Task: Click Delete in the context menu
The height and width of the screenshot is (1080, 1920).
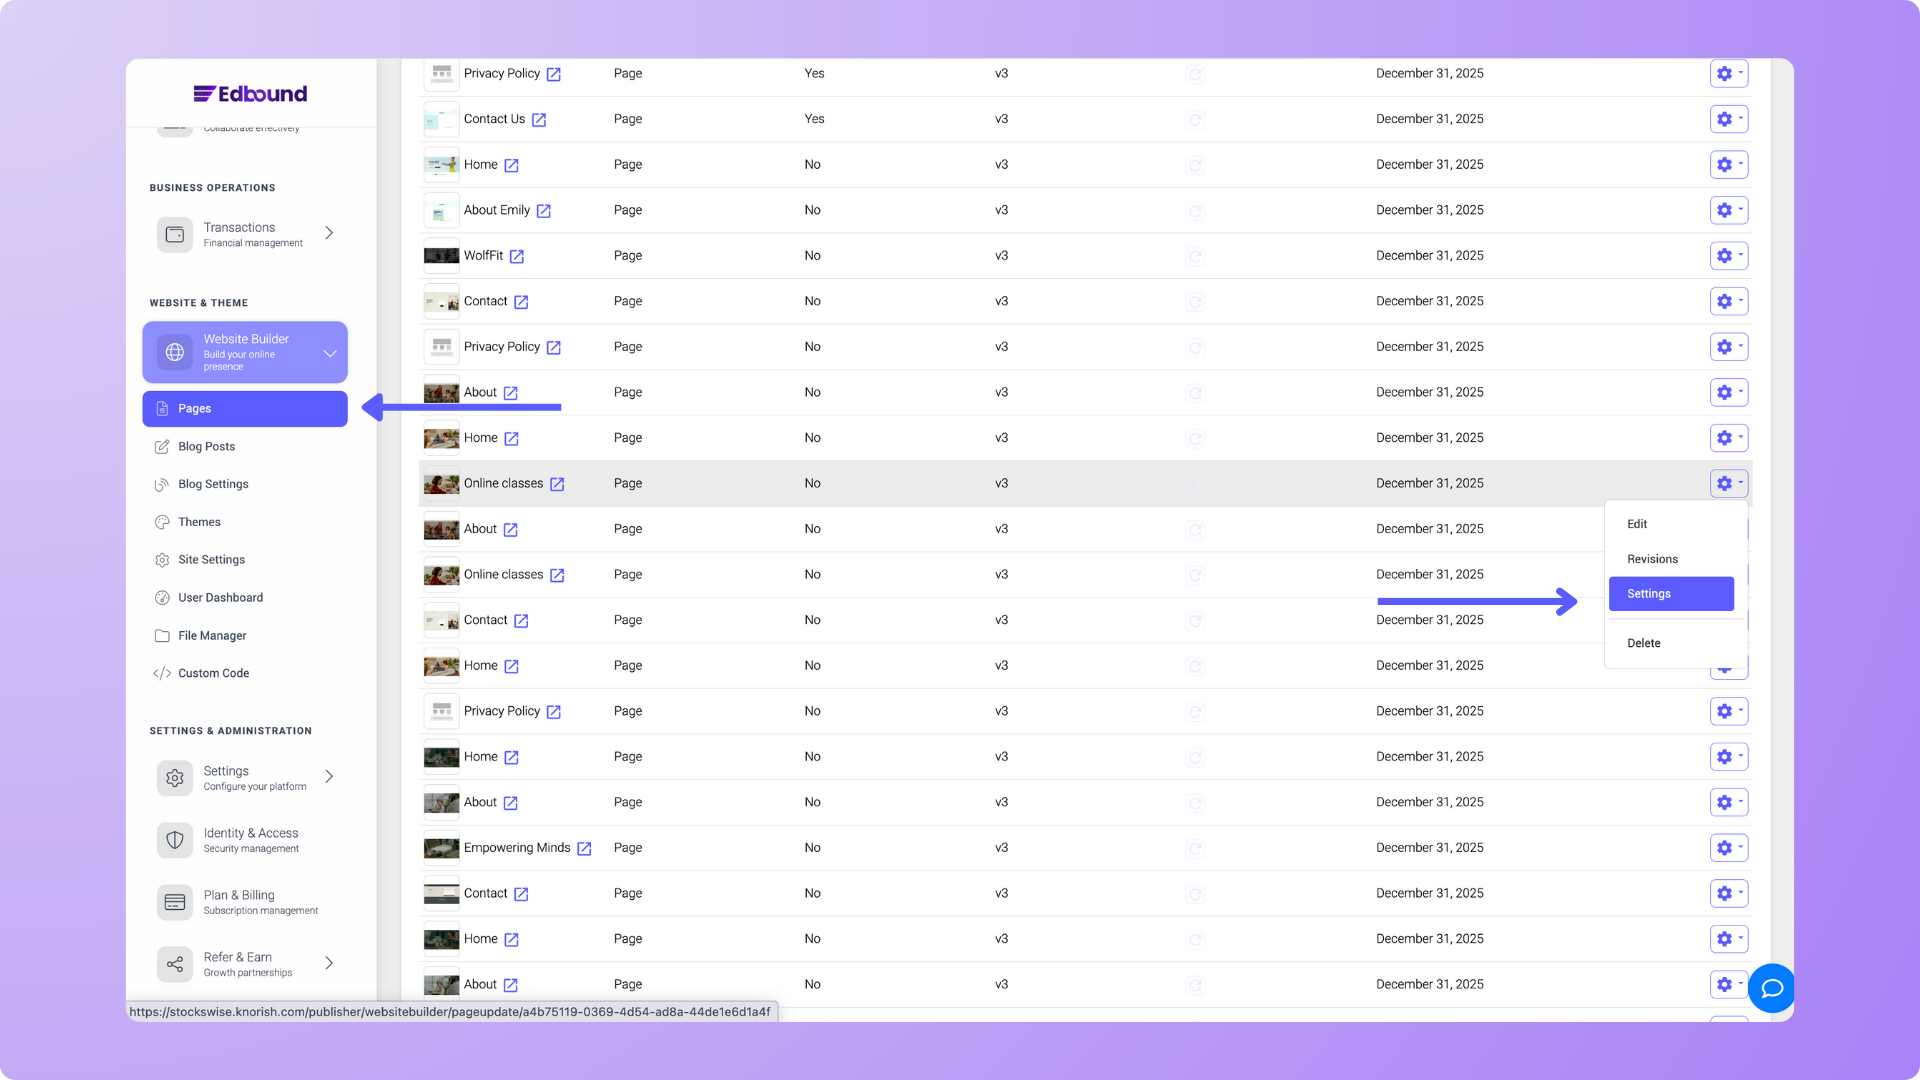Action: [1643, 643]
